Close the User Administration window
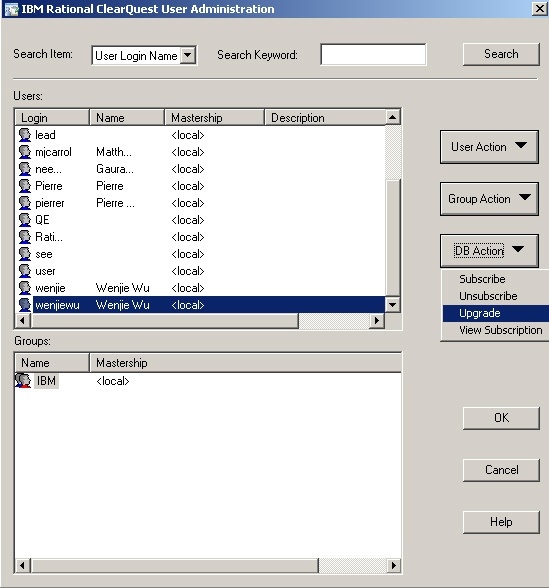Viewport: 549px width, 588px height. pyautogui.click(x=539, y=9)
